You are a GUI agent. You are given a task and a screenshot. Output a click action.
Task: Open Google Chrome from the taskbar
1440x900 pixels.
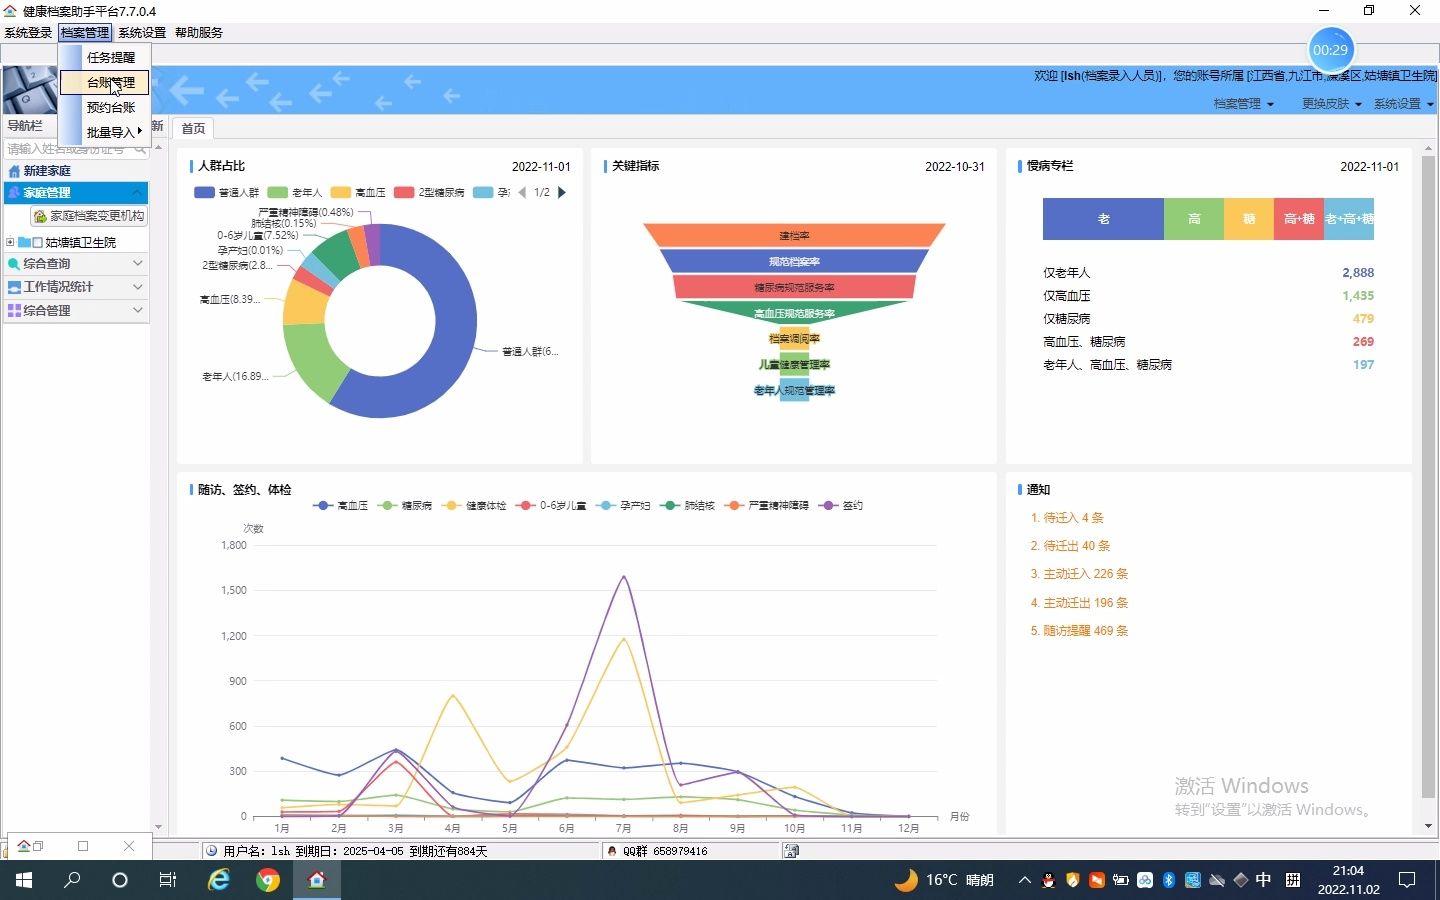pyautogui.click(x=267, y=880)
